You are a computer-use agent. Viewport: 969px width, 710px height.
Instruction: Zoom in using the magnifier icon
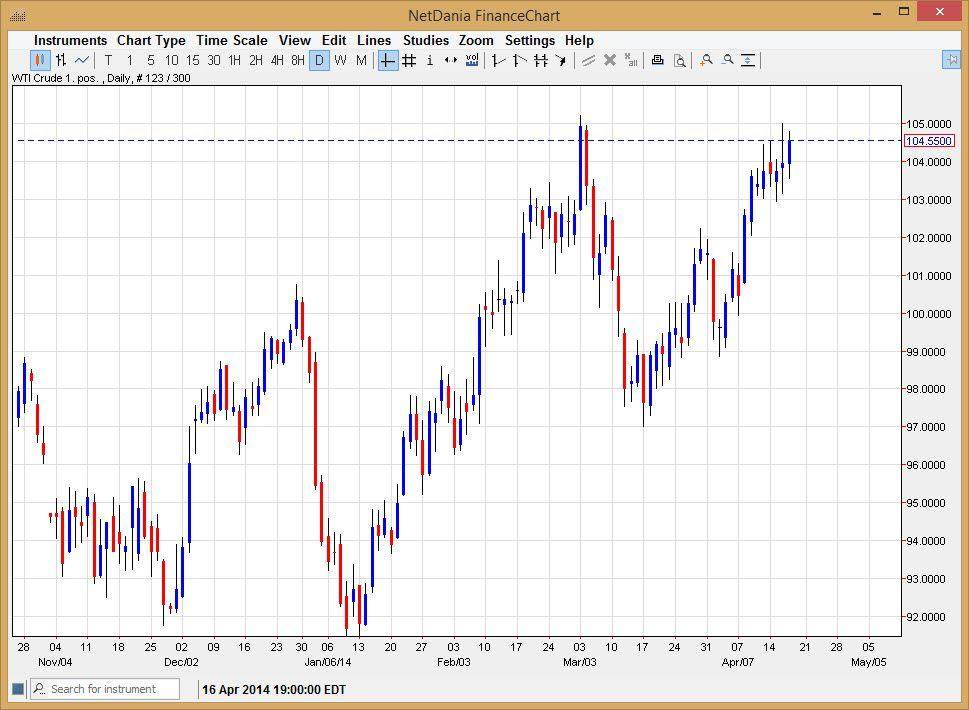click(x=707, y=61)
